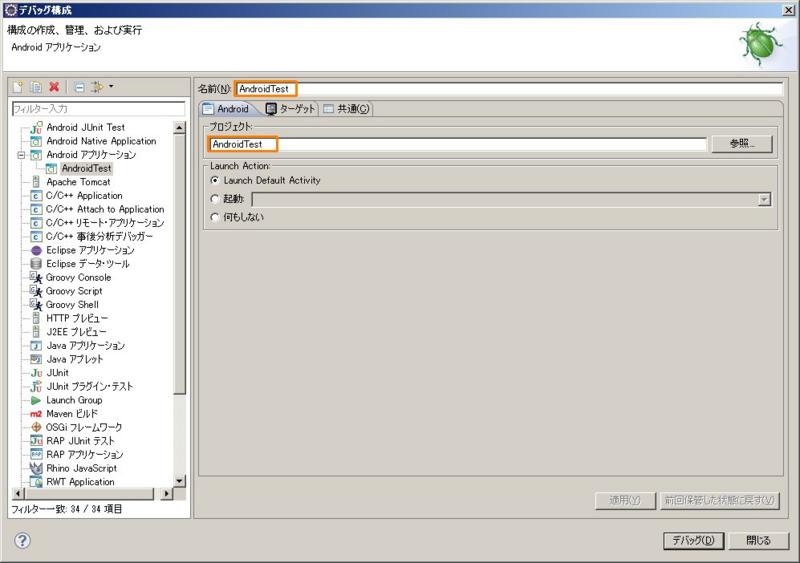Select C/C++ 事後分析デバッガー entry

tap(99, 236)
